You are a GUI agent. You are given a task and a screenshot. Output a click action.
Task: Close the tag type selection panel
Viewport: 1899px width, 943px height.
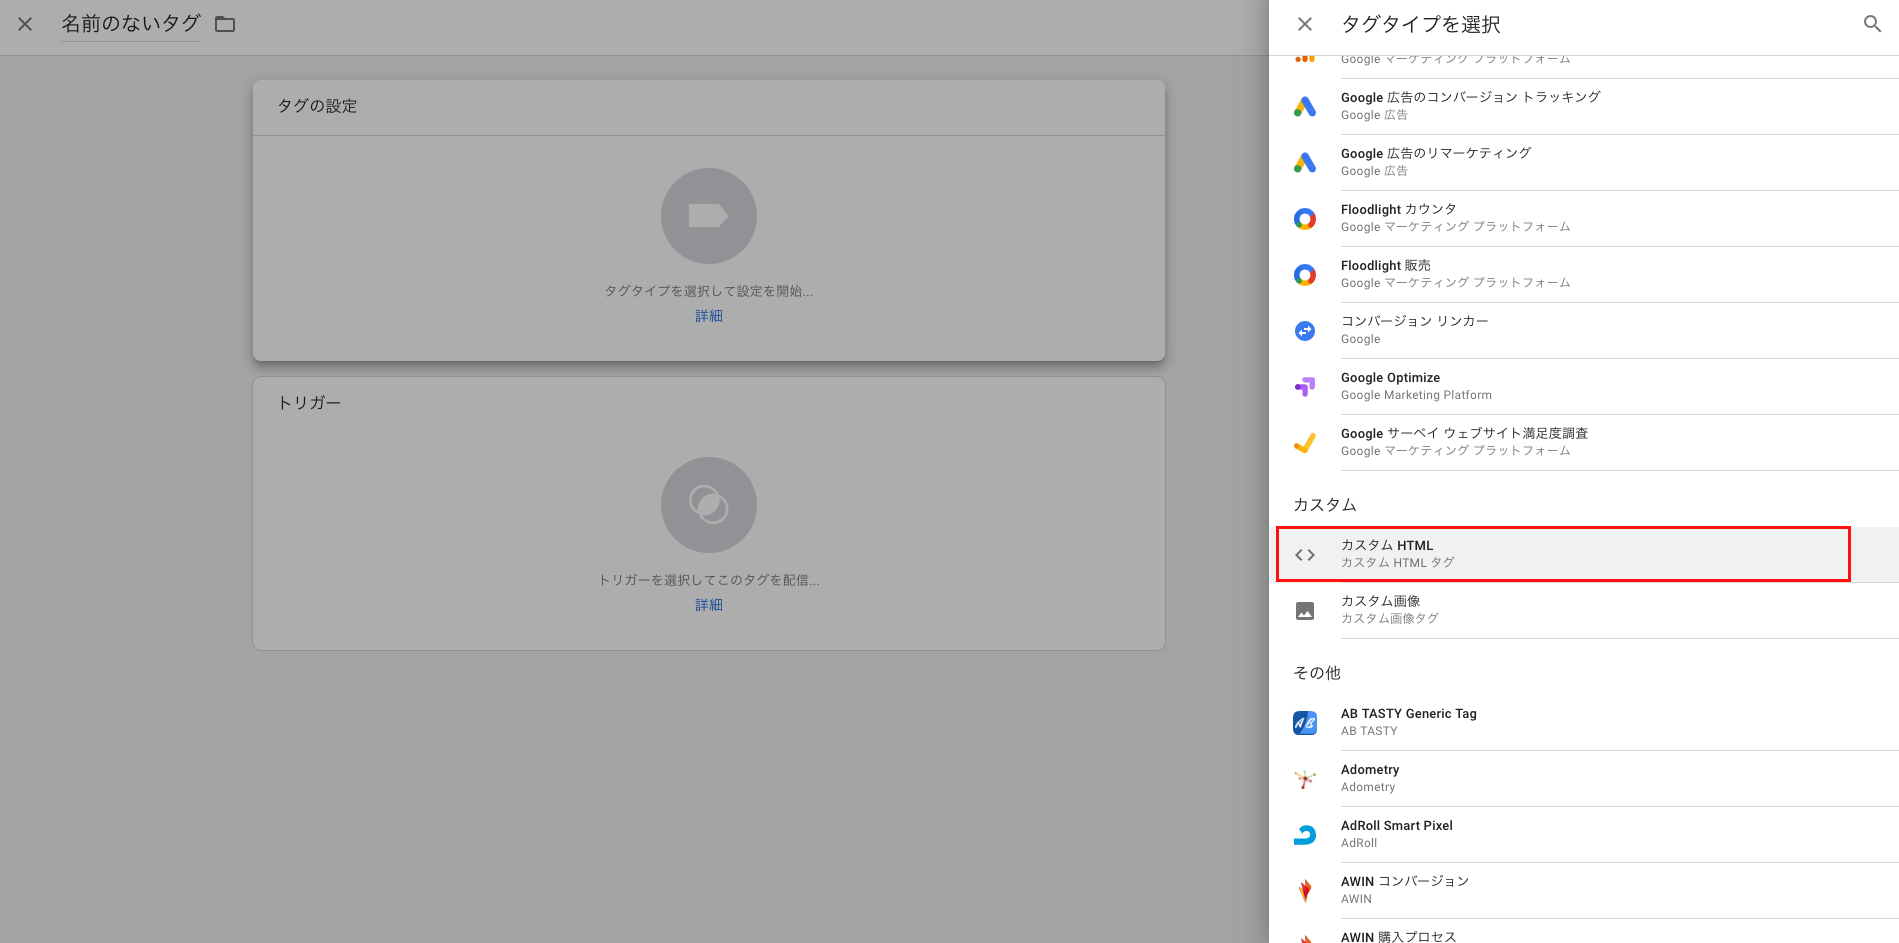[x=1305, y=24]
